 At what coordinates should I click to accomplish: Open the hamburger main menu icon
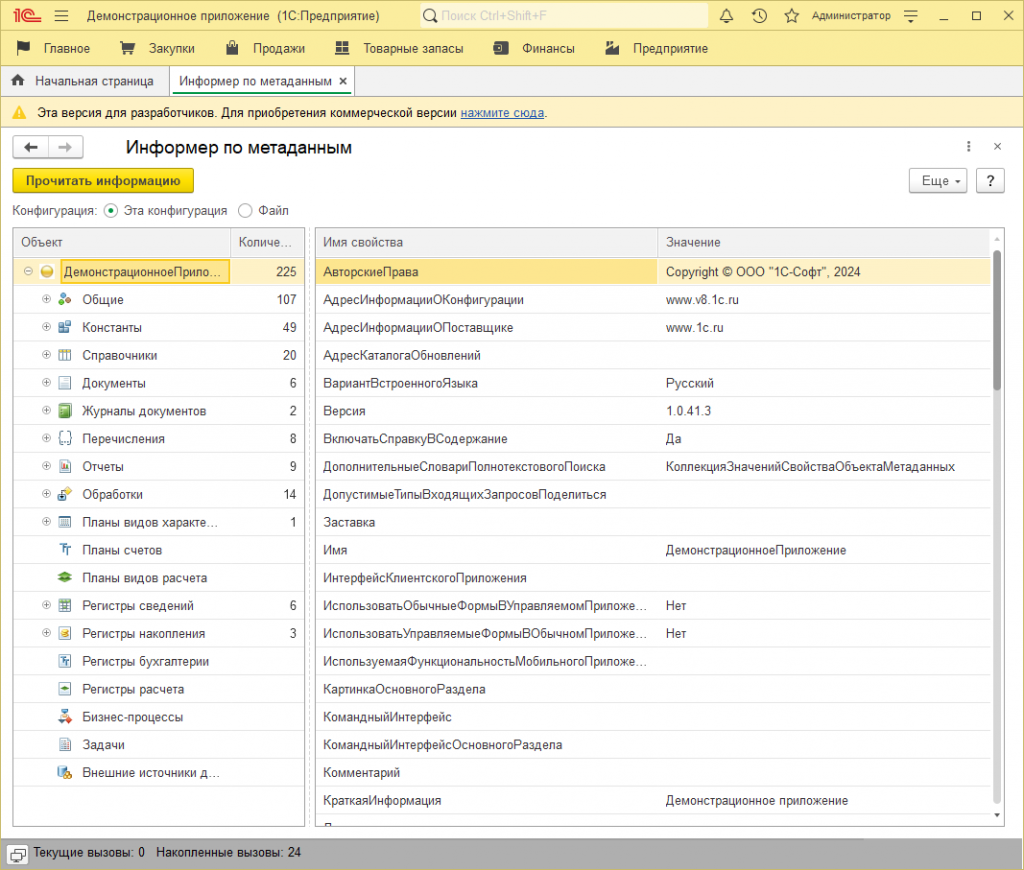point(61,16)
